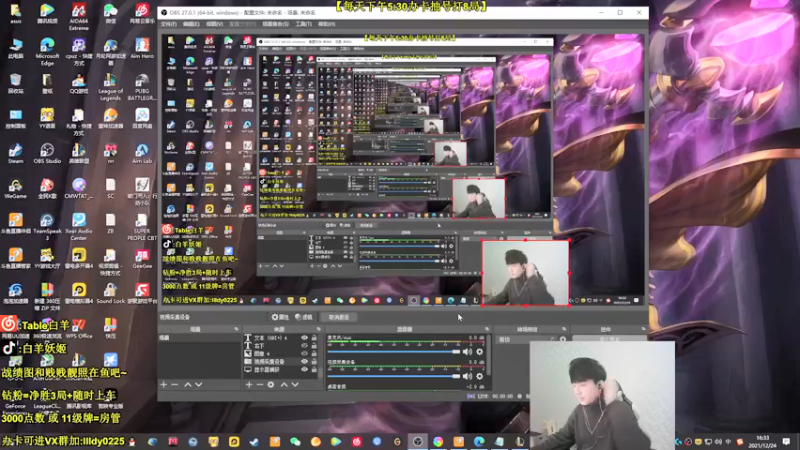Select the video capture device source row
The image size is (800, 450).
click(x=282, y=361)
